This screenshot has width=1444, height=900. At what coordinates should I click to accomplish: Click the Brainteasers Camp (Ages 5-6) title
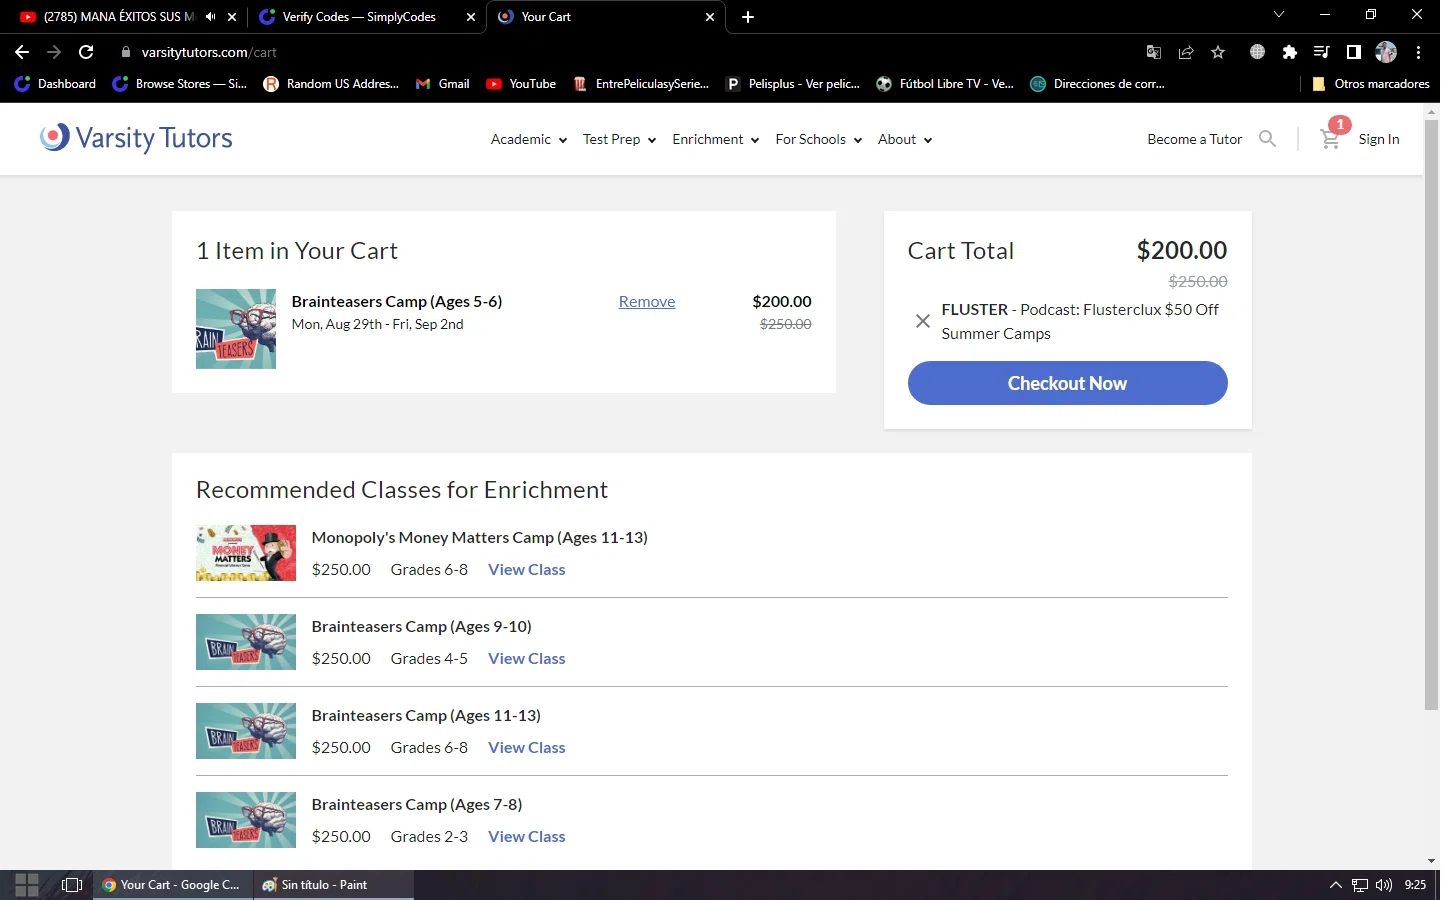click(397, 301)
